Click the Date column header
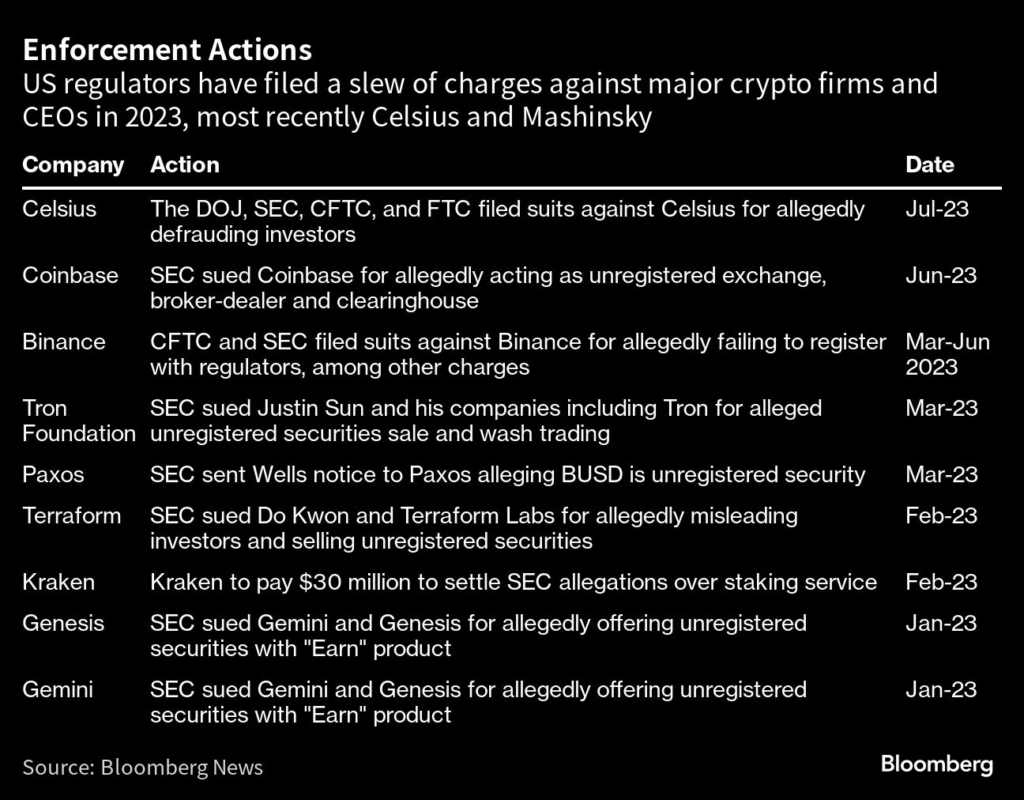Screen dimensions: 1024x800 (x=929, y=165)
